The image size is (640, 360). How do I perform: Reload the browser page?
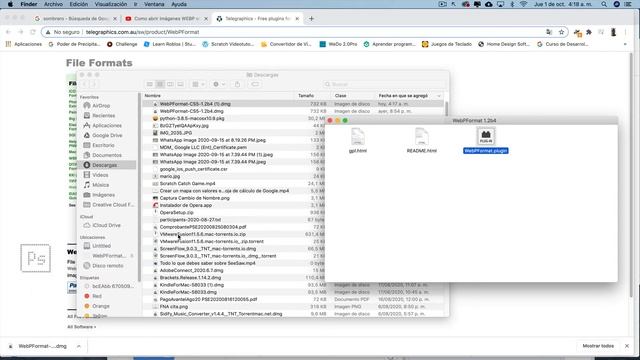(33, 32)
